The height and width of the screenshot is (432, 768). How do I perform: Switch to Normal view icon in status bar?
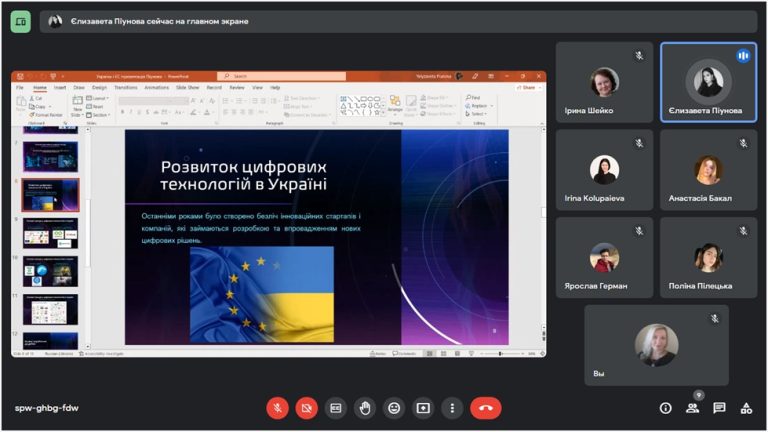point(430,353)
